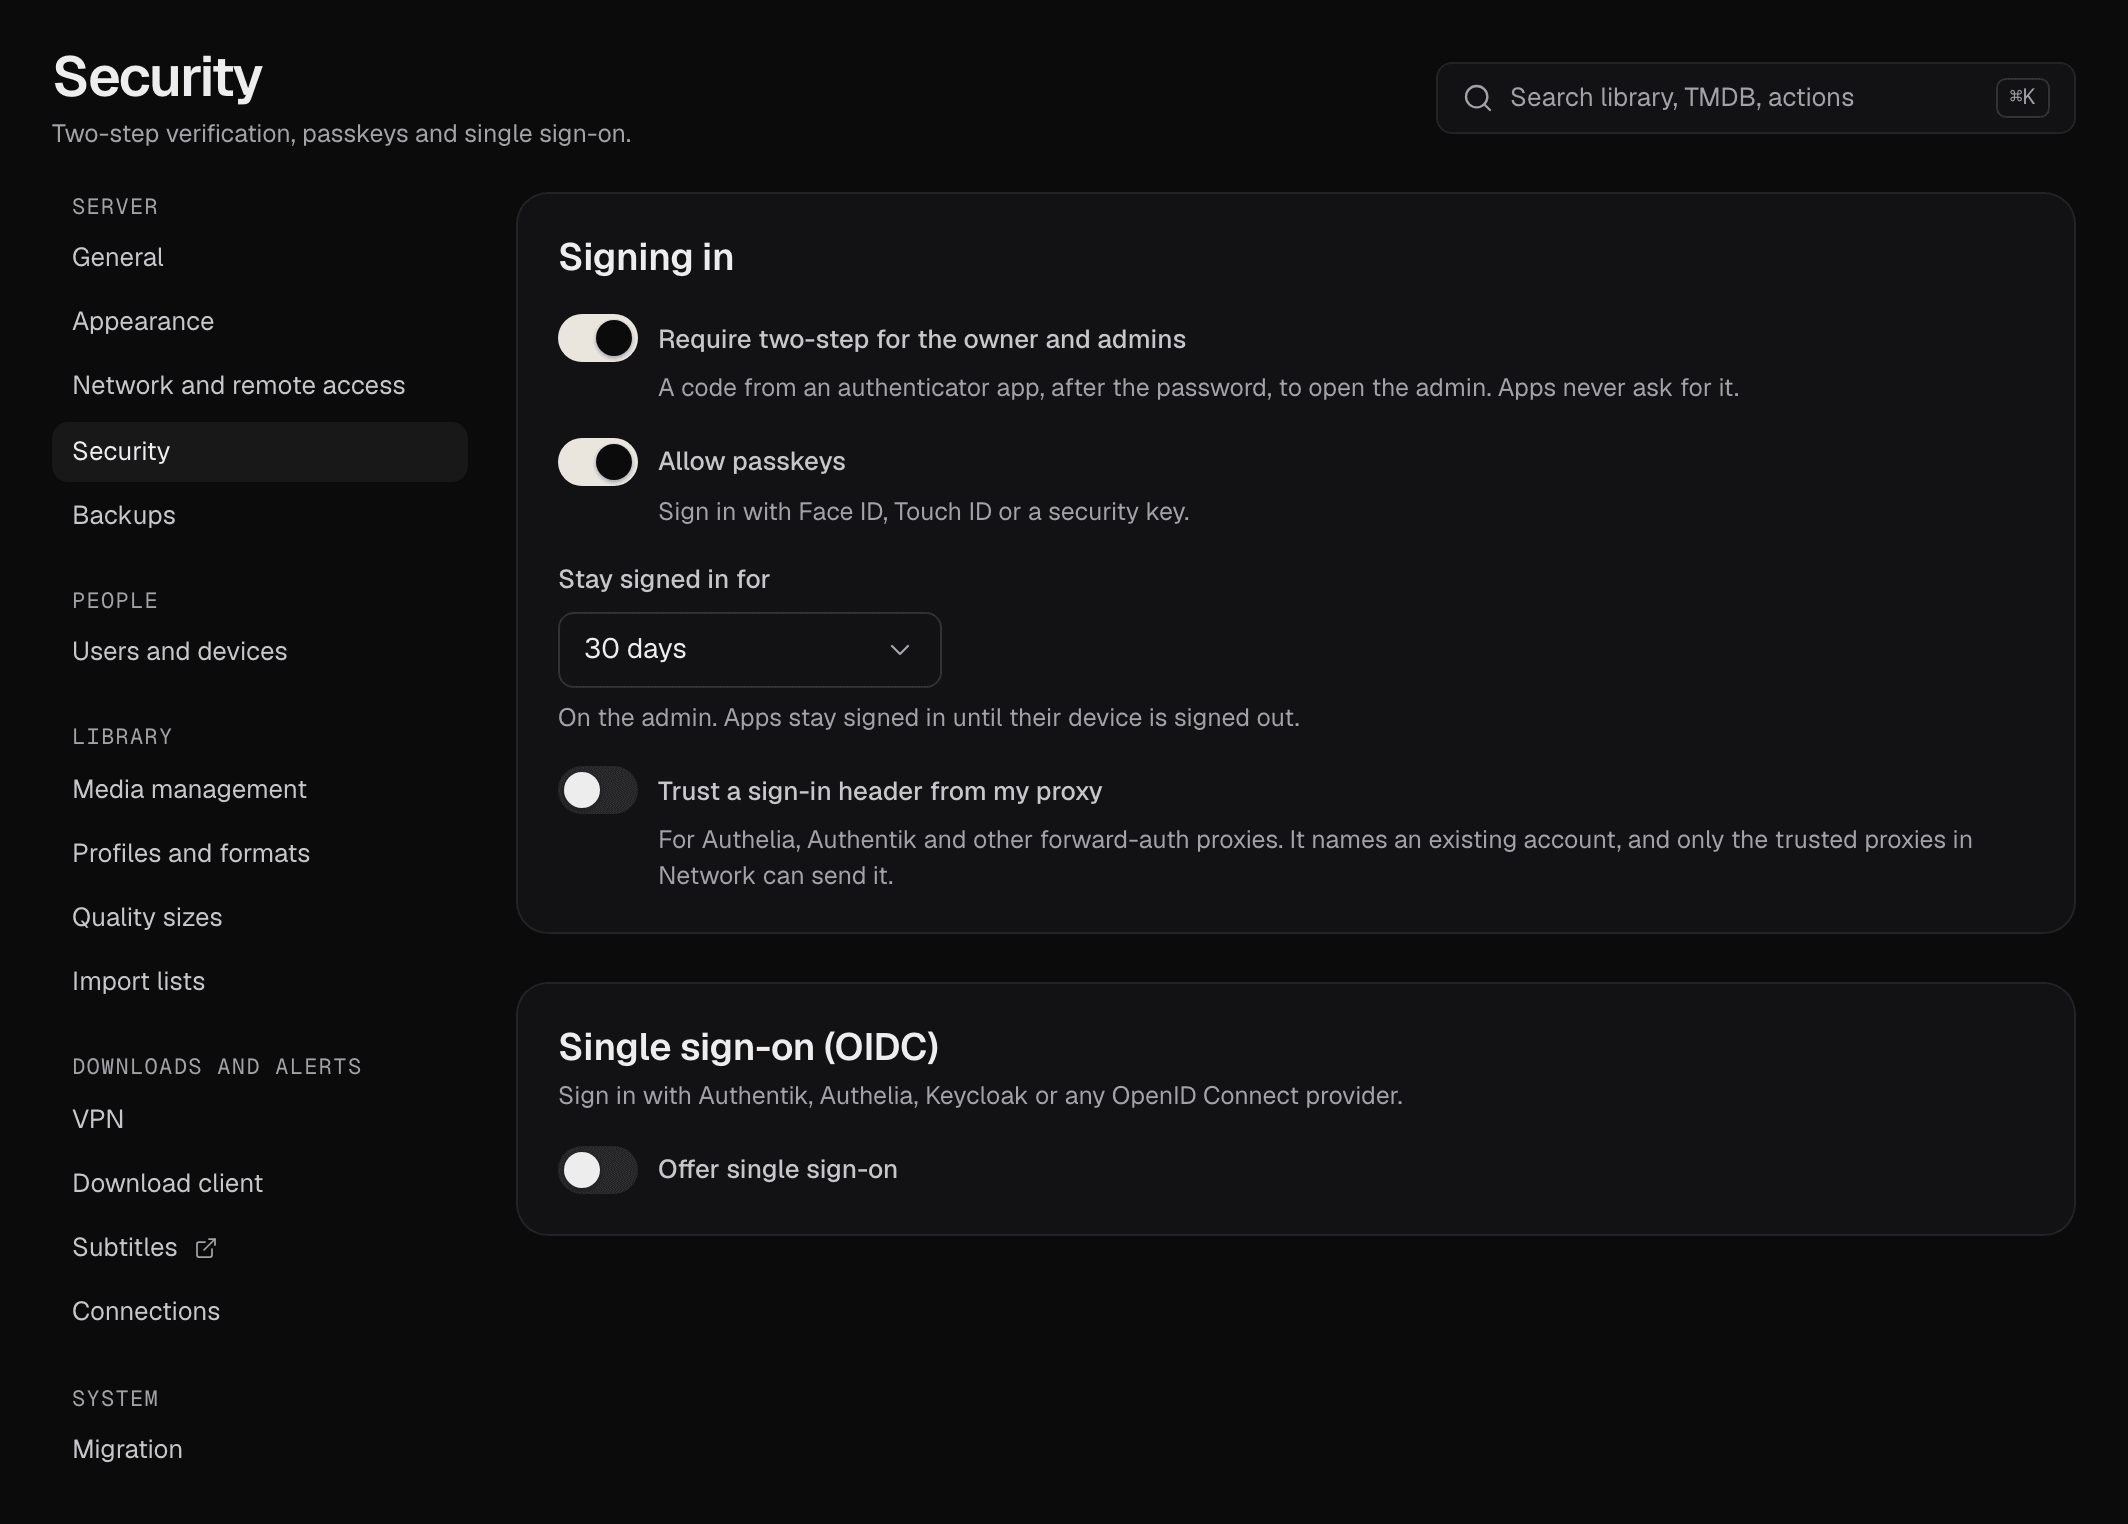Go to the Migration page

click(x=259, y=1450)
